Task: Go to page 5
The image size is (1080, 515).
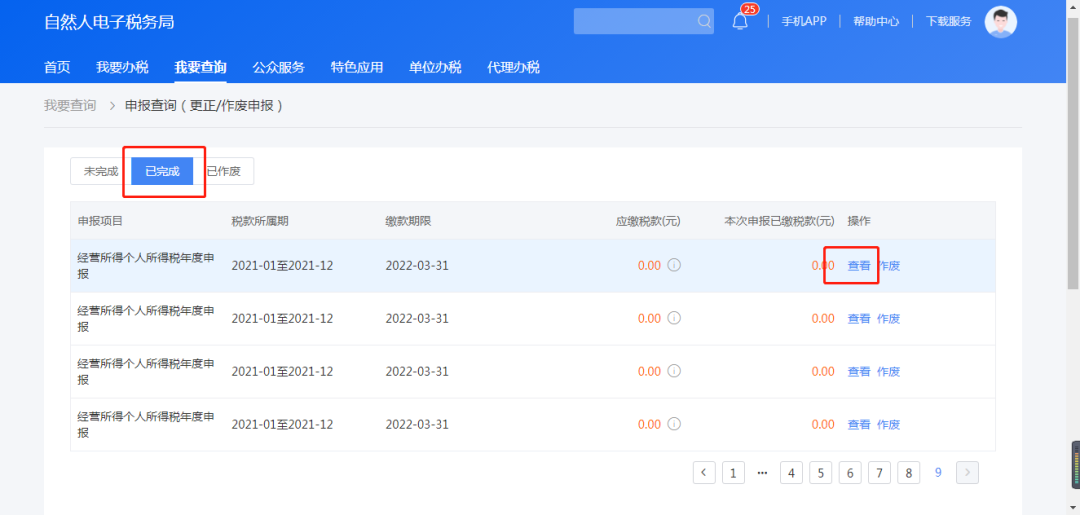Action: [x=820, y=472]
